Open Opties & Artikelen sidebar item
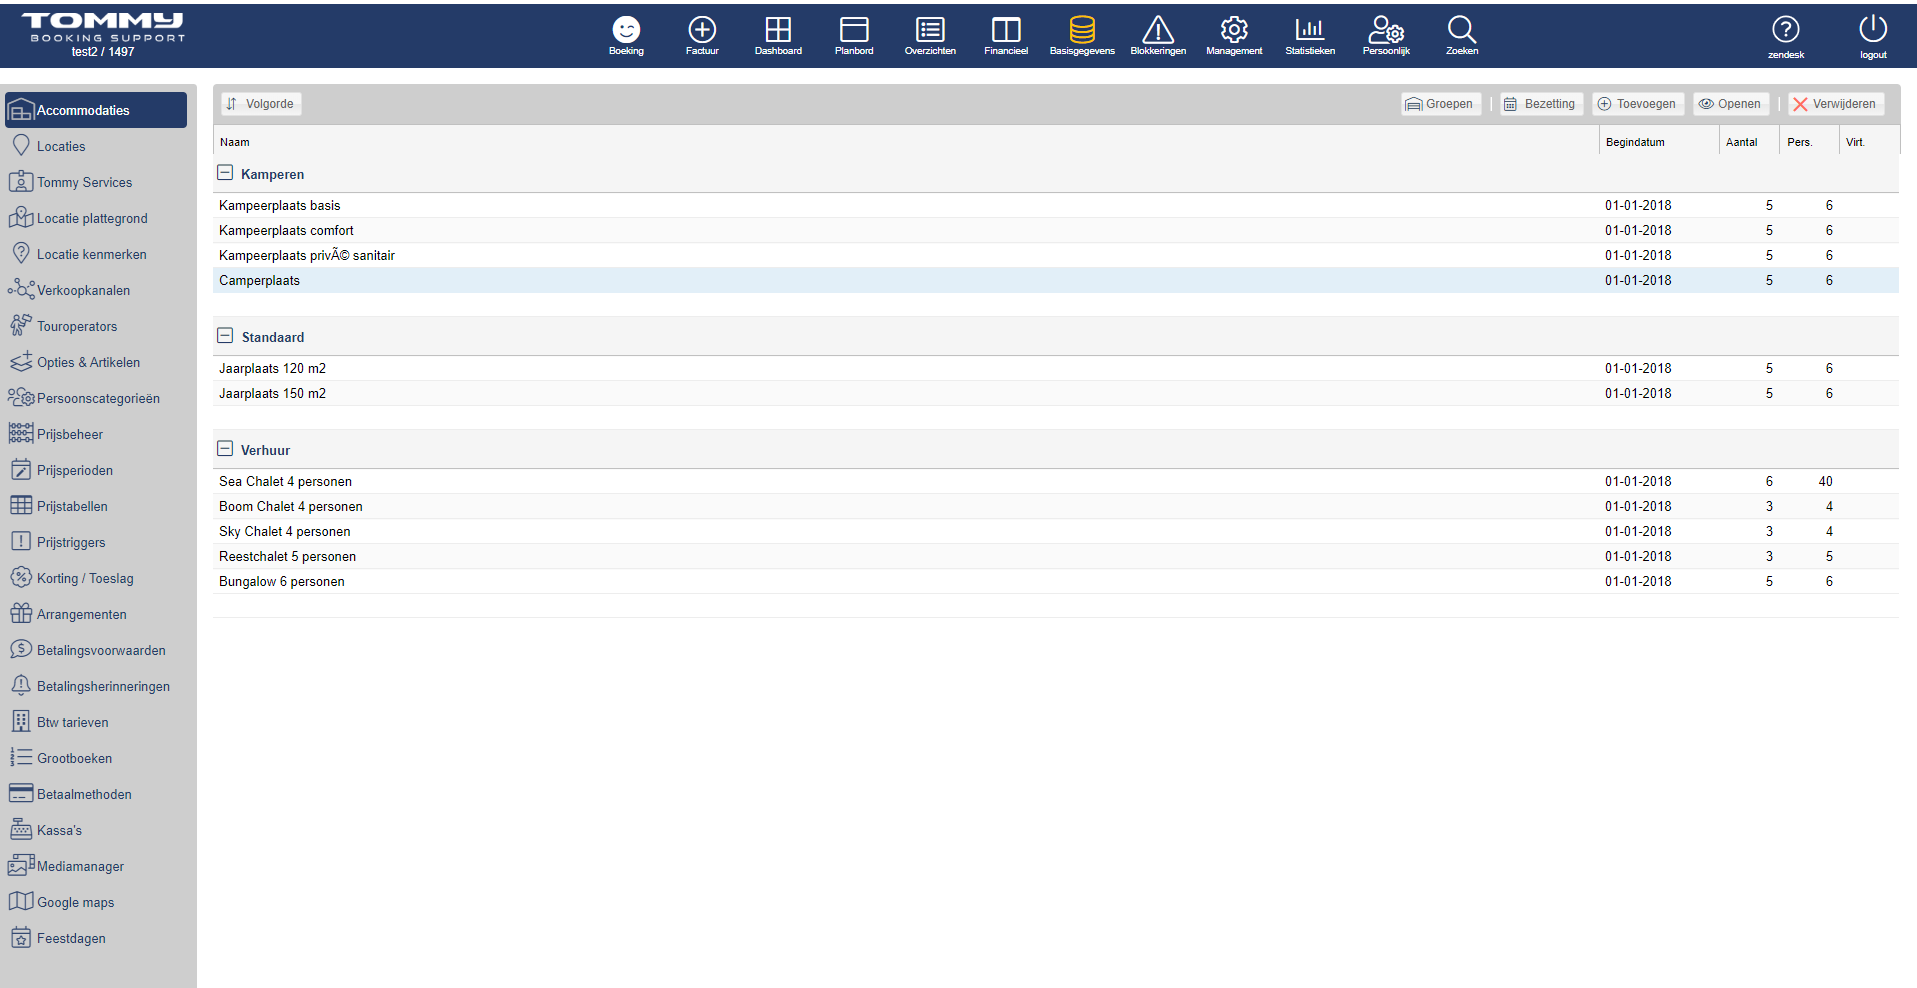Image resolution: width=1917 pixels, height=988 pixels. click(x=96, y=362)
